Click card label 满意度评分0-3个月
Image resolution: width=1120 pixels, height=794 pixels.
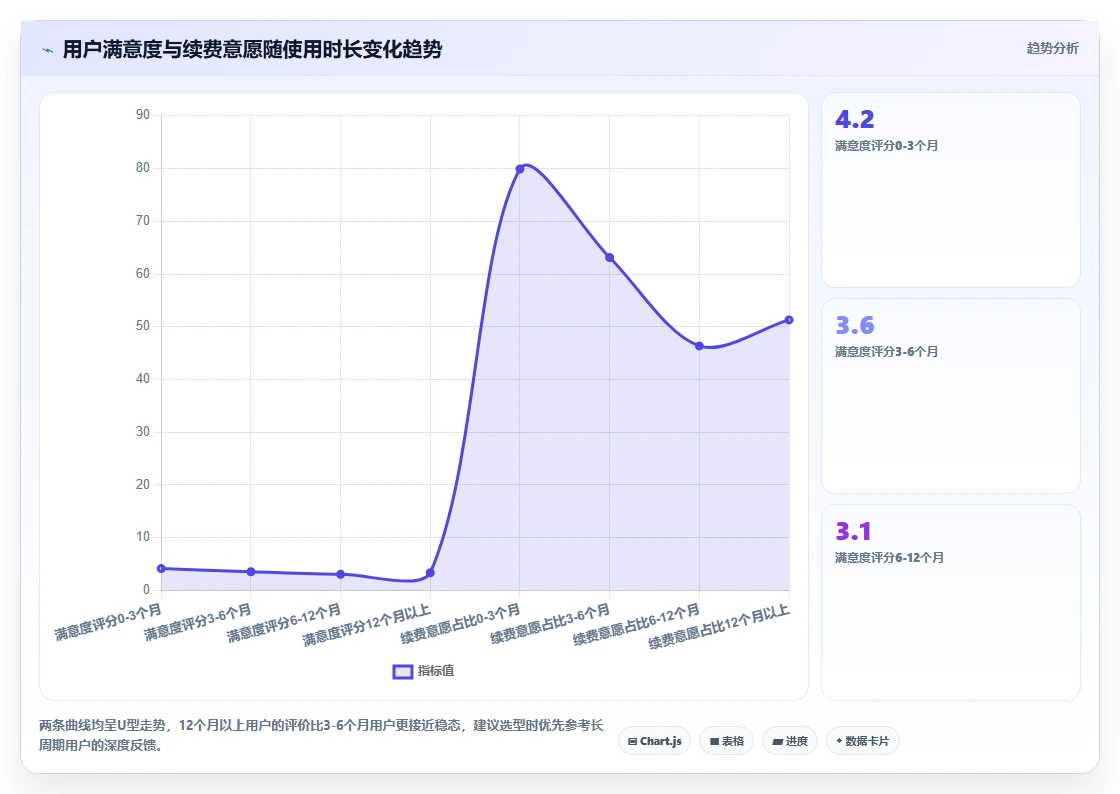(886, 146)
